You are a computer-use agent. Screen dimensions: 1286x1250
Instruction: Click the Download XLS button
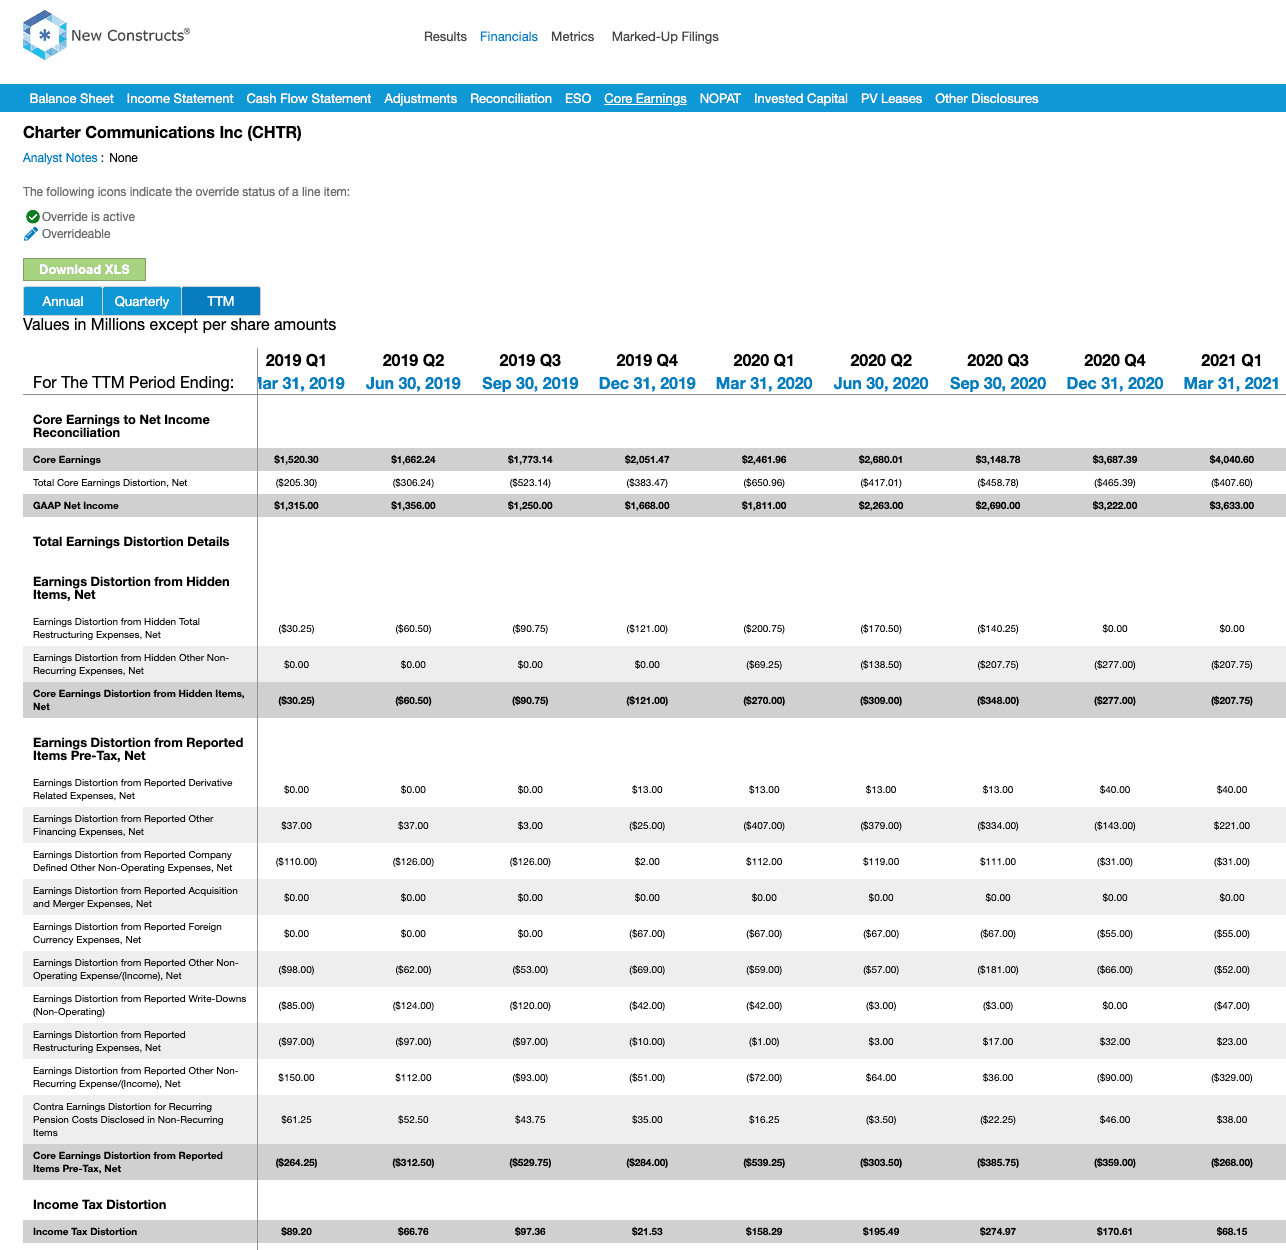(x=84, y=269)
